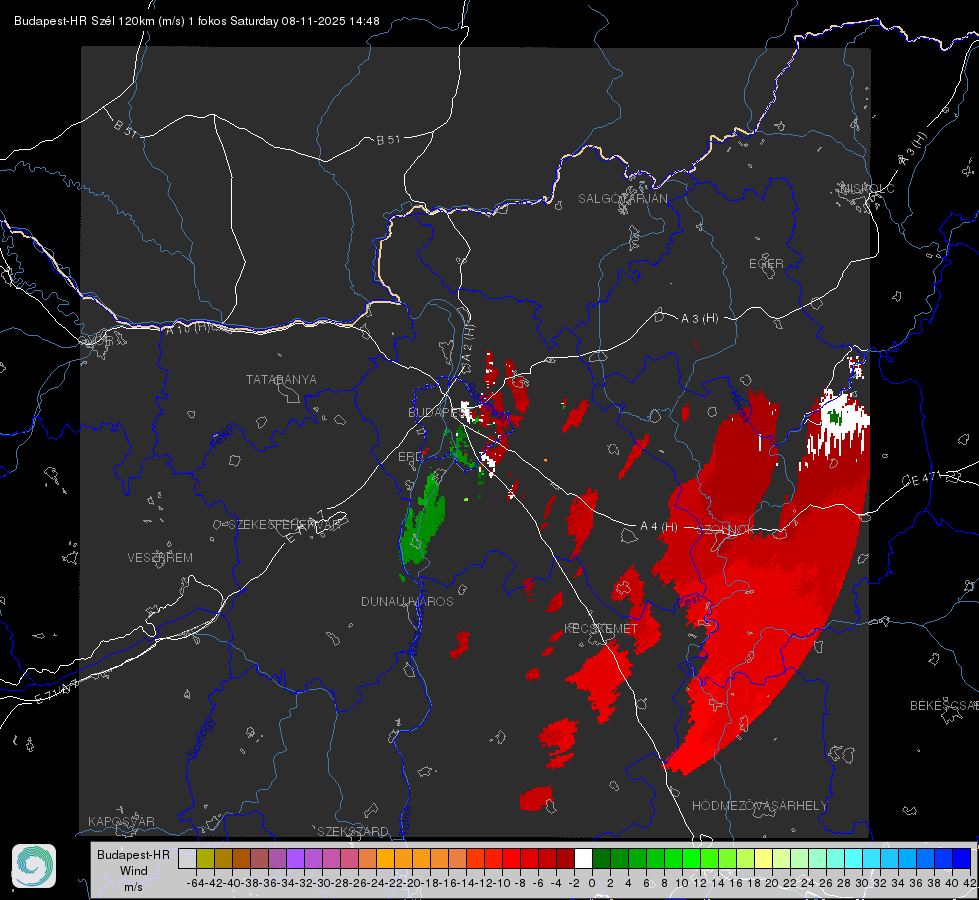Pick the deep blue swatch between 40 and 42
This screenshot has width=979, height=900.
(961, 859)
